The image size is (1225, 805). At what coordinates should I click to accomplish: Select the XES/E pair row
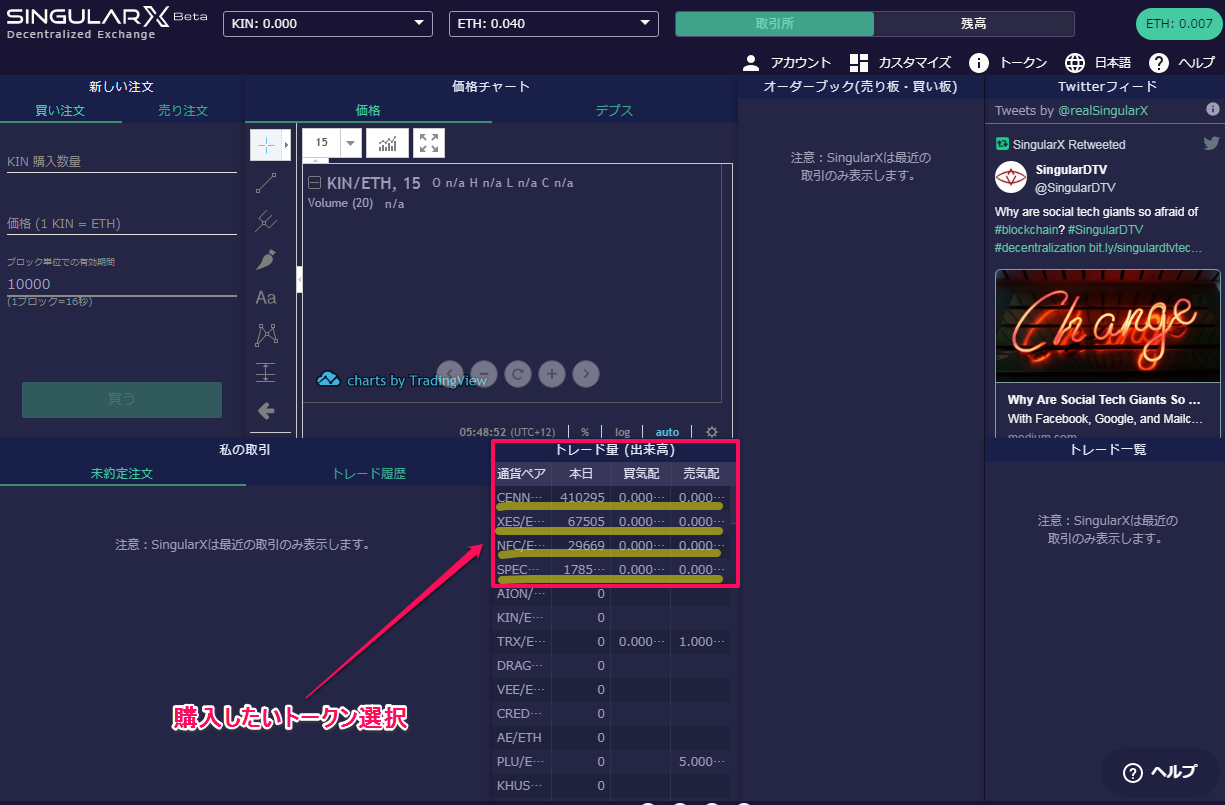point(612,521)
